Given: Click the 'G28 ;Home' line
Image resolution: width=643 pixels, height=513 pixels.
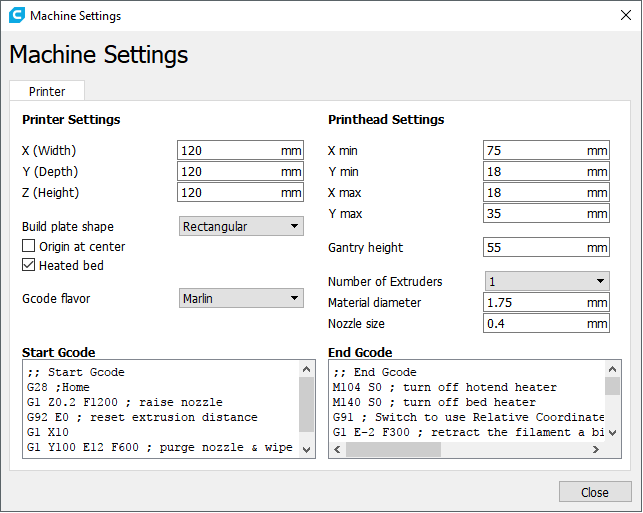Looking at the screenshot, I should (x=58, y=387).
